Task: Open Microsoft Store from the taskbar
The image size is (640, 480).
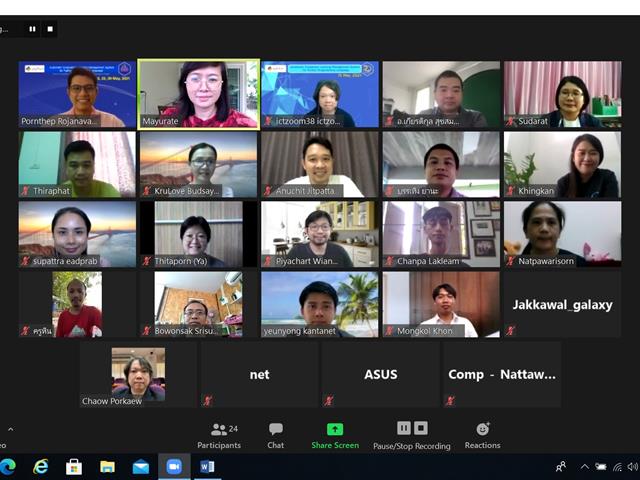Action: [74, 467]
